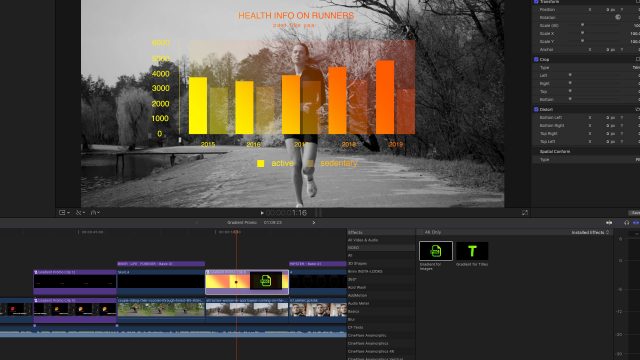Screen dimensions: 640x360
Task: Play the video from the viewer
Action: click(262, 213)
